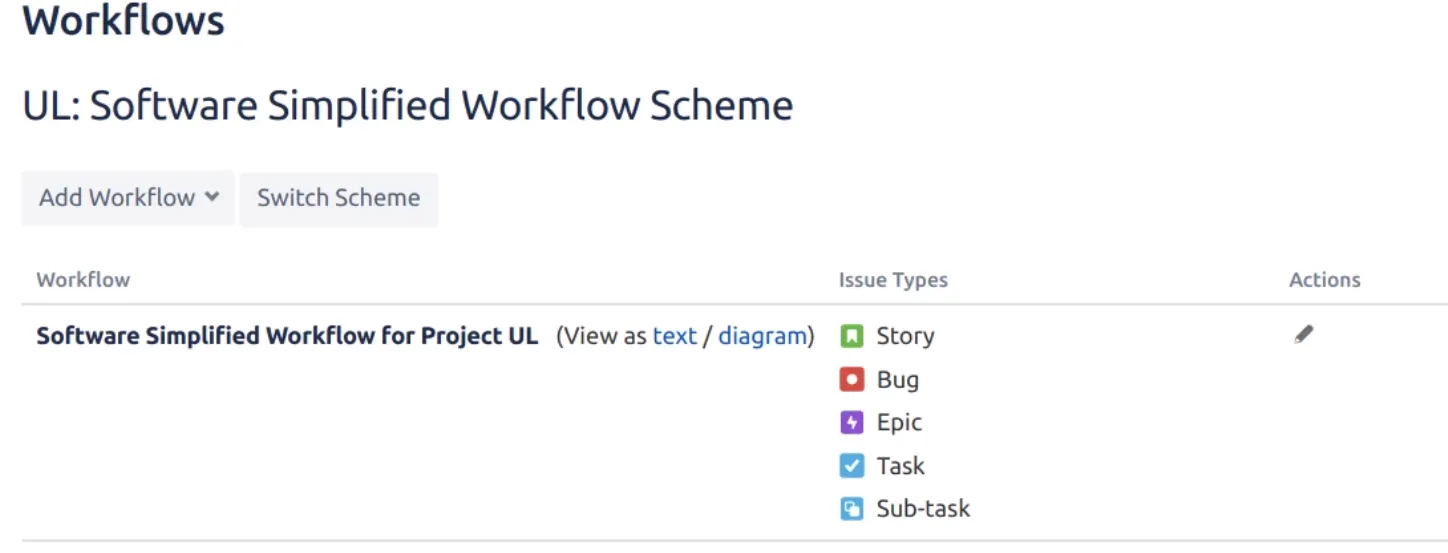Open the Add Workflow dropdown
The height and width of the screenshot is (553, 1448).
(128, 198)
